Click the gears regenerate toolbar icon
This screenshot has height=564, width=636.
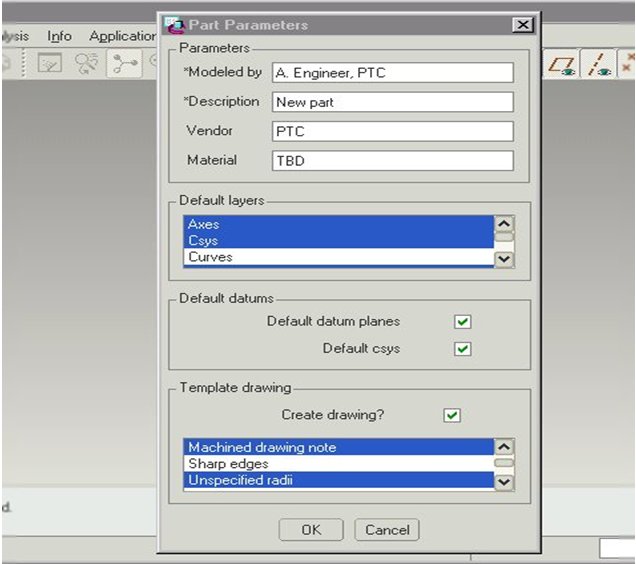pos(86,63)
